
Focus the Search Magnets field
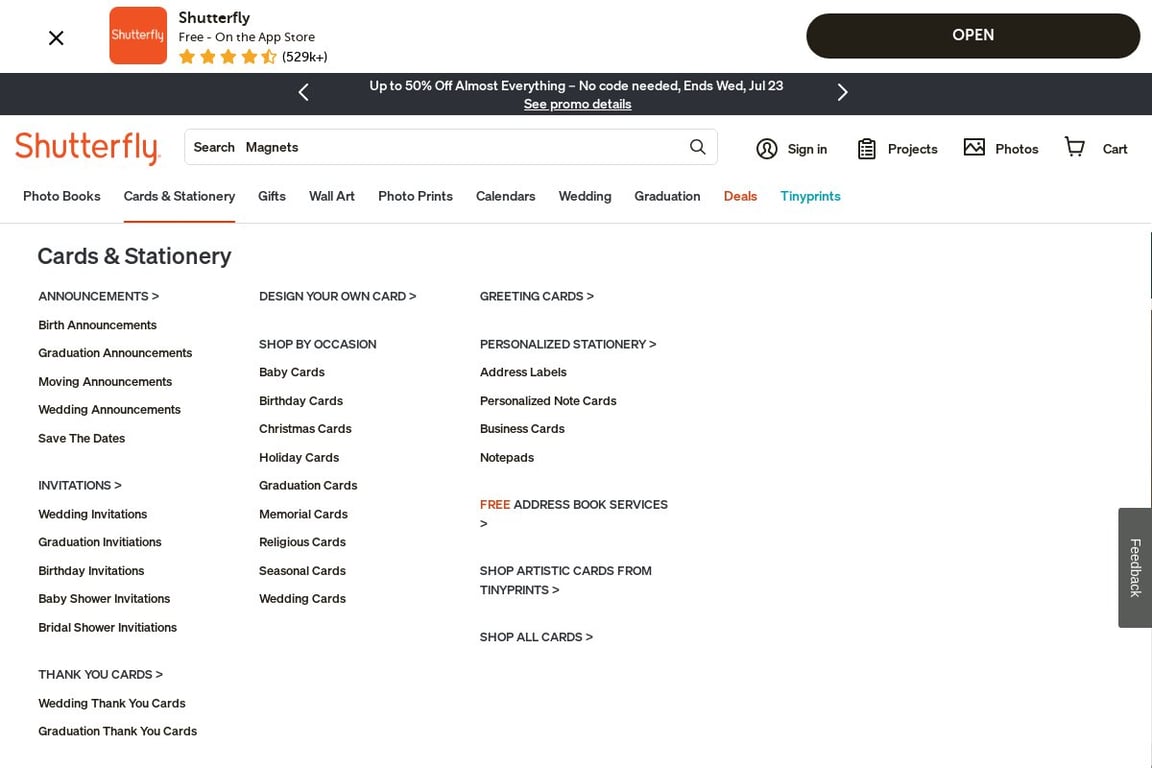point(451,147)
